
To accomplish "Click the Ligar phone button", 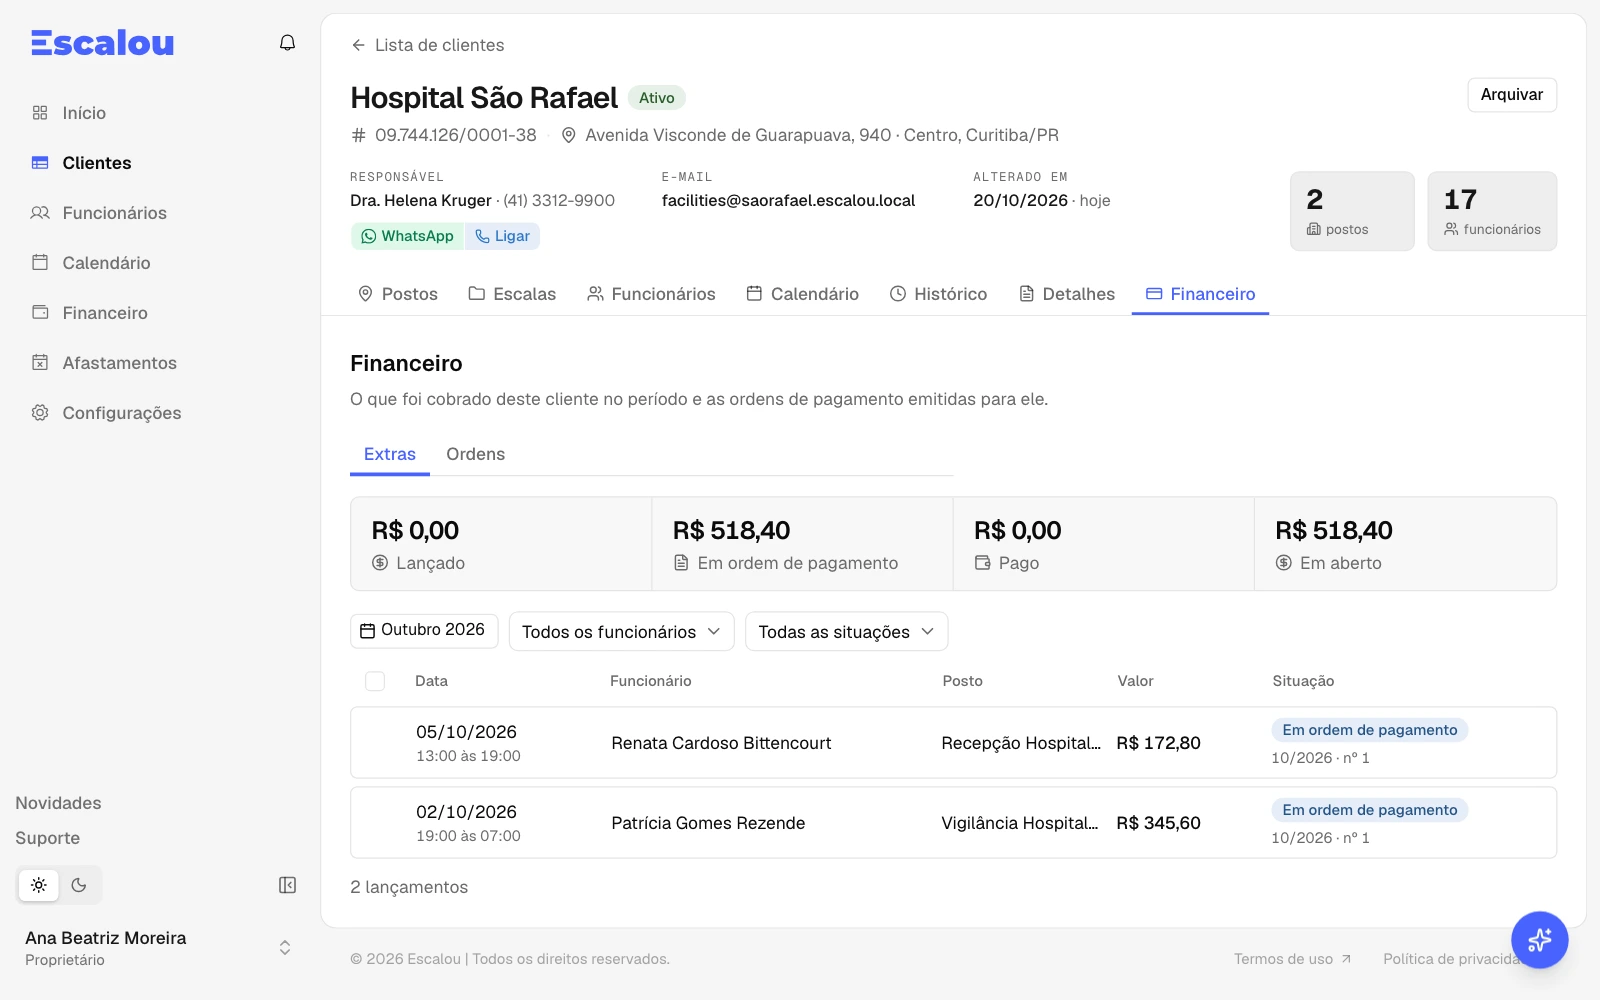I will 502,236.
